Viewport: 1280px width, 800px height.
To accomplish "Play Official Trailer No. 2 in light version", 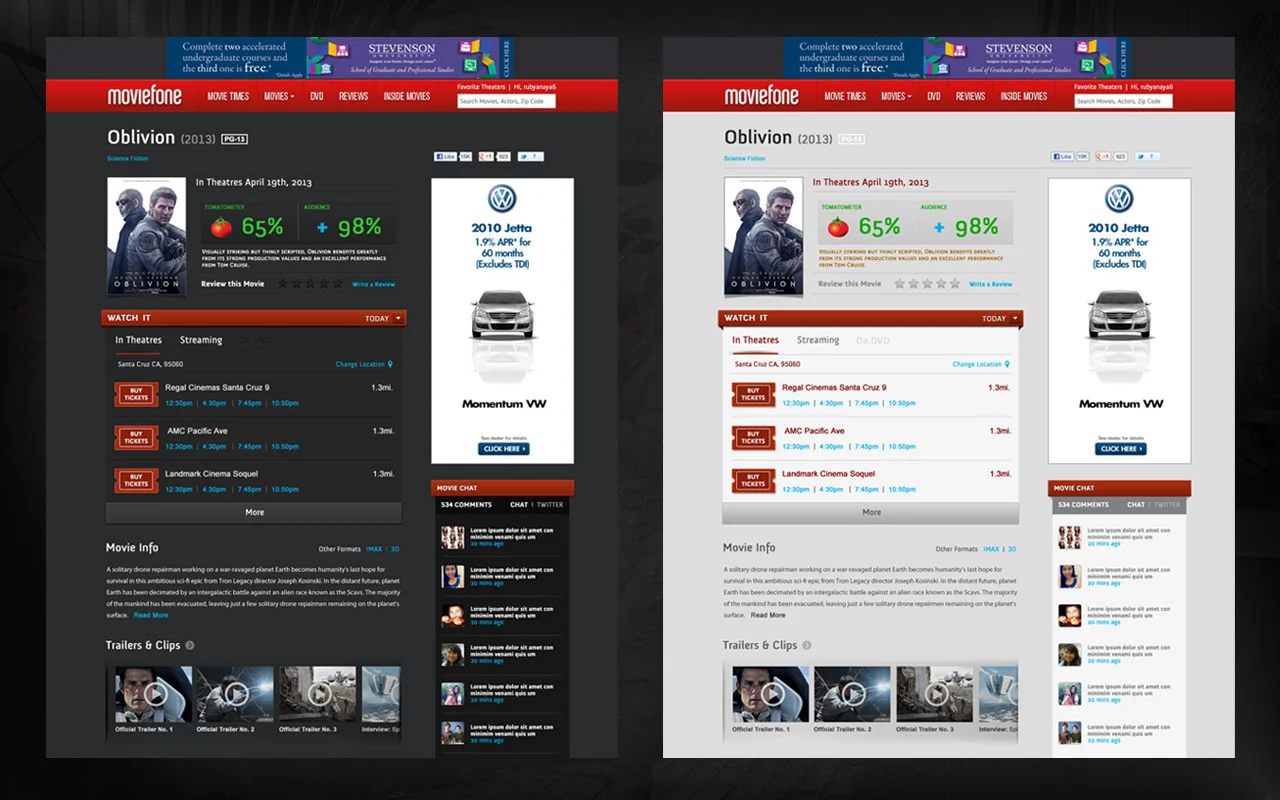I will coord(852,694).
